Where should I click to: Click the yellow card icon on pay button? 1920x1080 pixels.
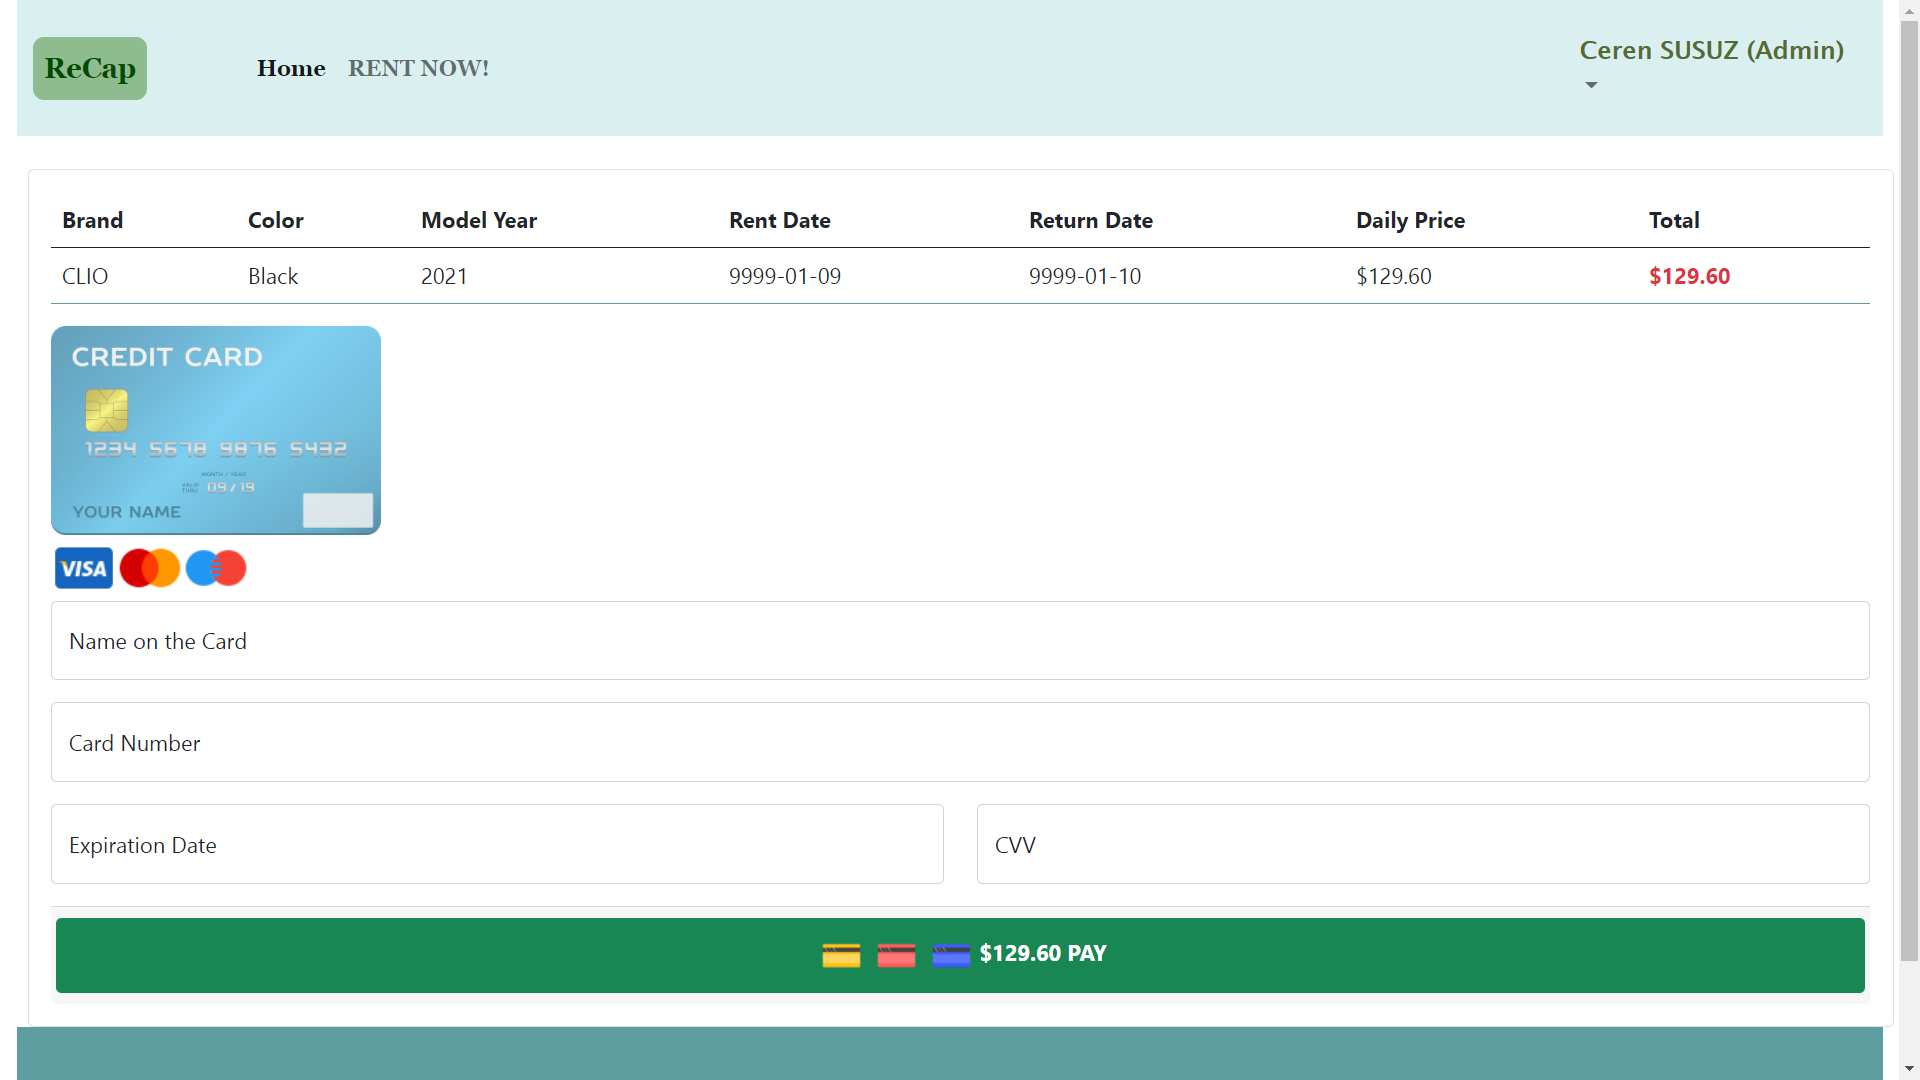point(841,955)
